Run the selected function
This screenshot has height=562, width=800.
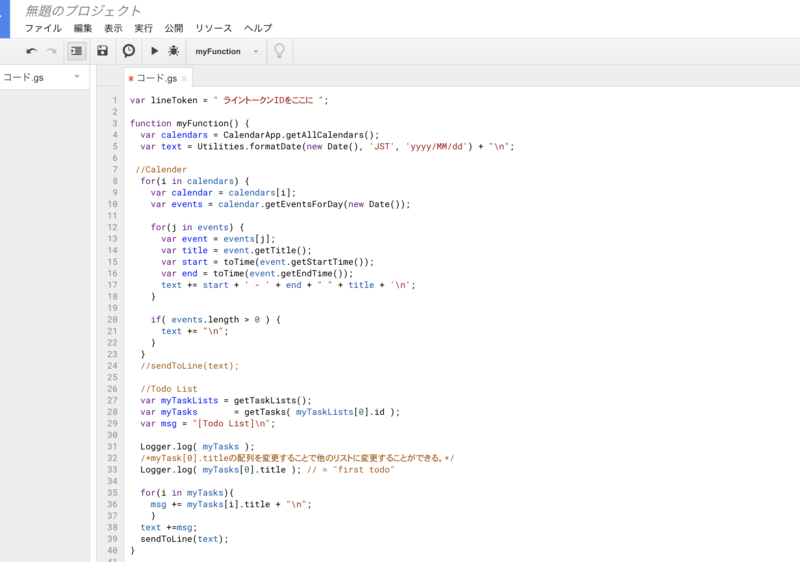154,50
